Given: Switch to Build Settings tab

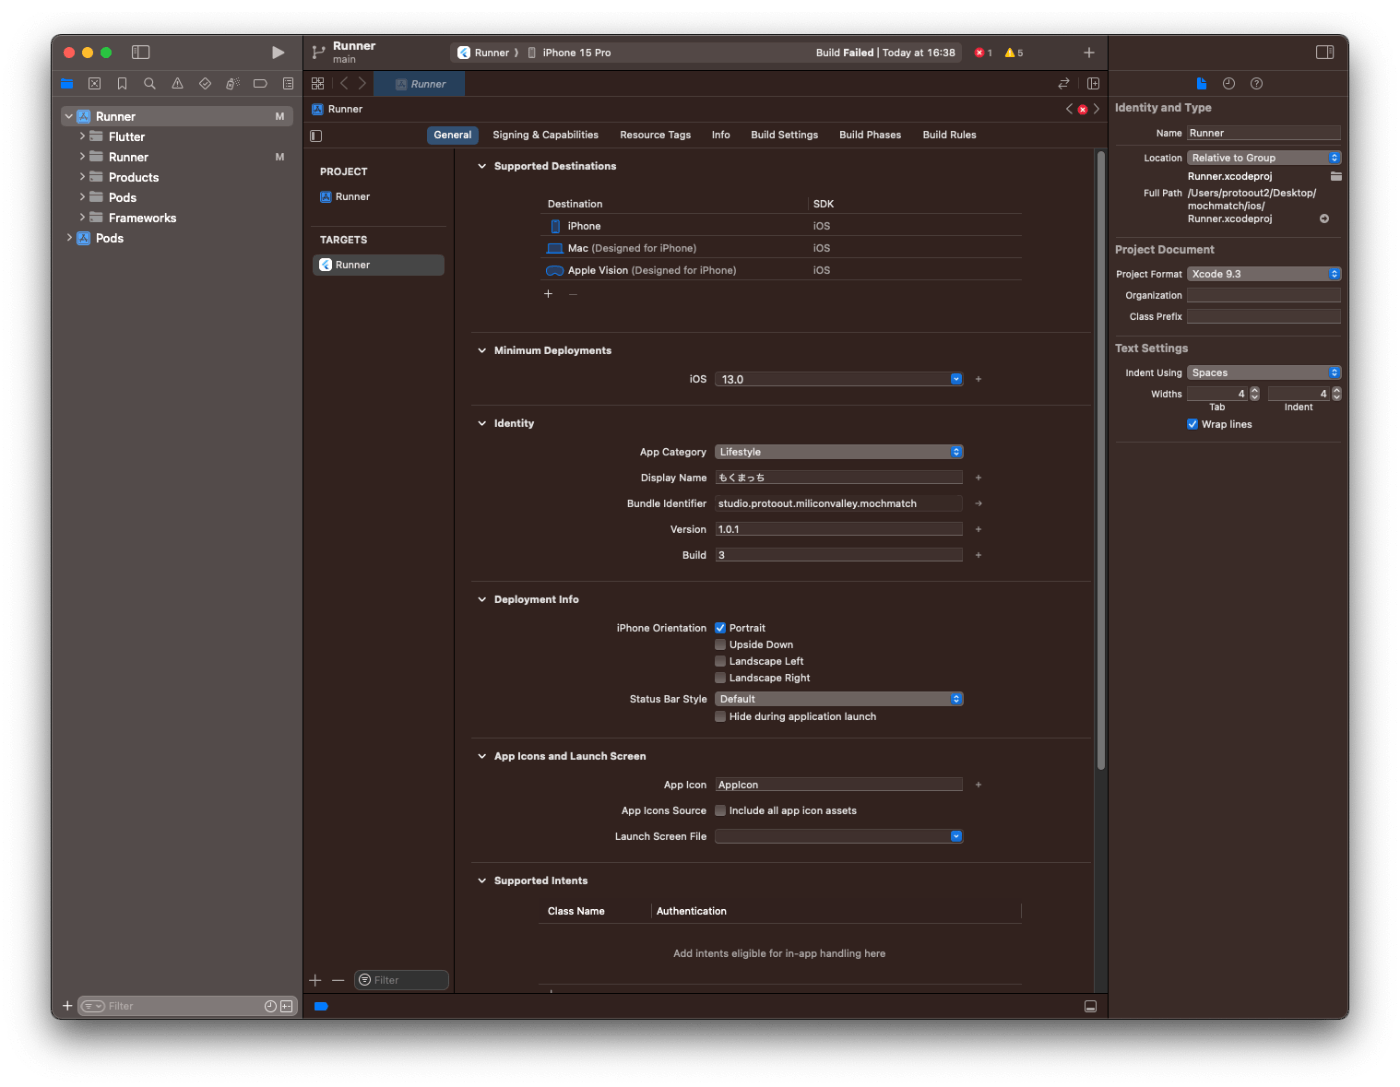Looking at the screenshot, I should (784, 135).
